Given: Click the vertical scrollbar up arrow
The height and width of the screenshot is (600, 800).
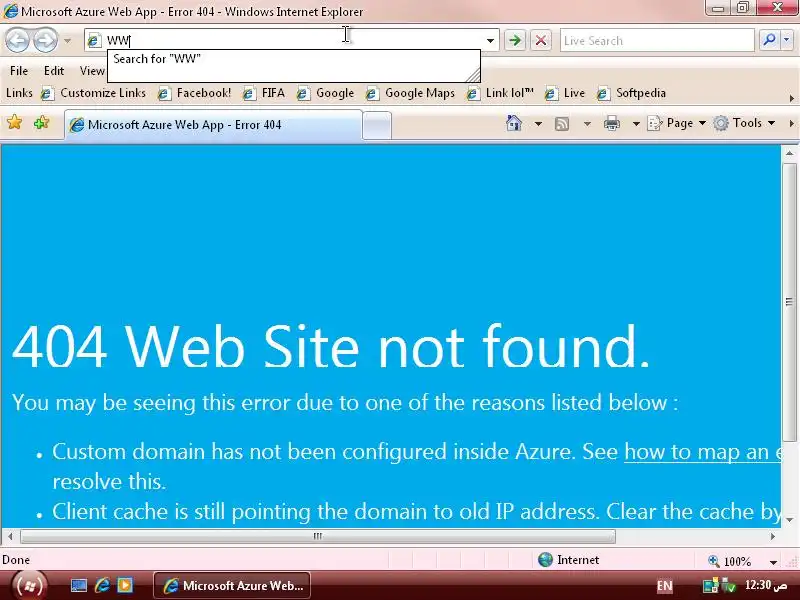Looking at the screenshot, I should (x=789, y=153).
